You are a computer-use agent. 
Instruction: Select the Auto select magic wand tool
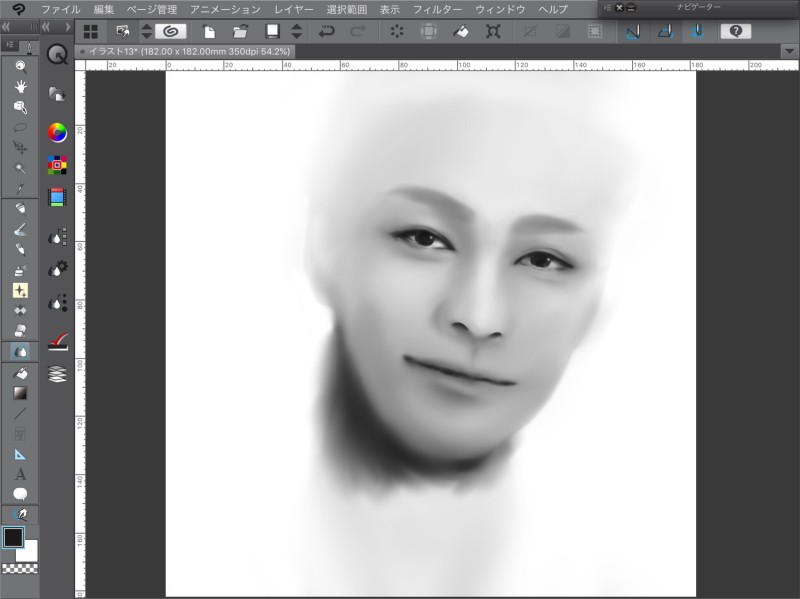point(20,168)
